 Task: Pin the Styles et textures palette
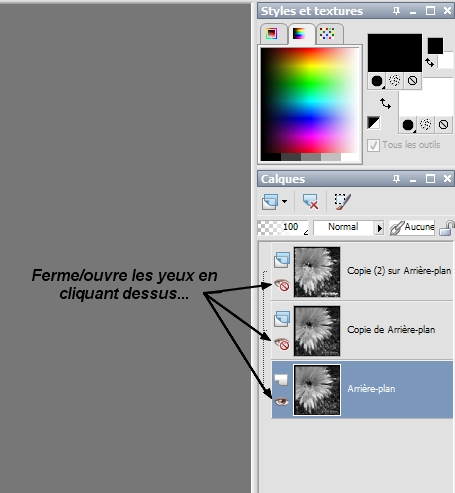coord(396,11)
